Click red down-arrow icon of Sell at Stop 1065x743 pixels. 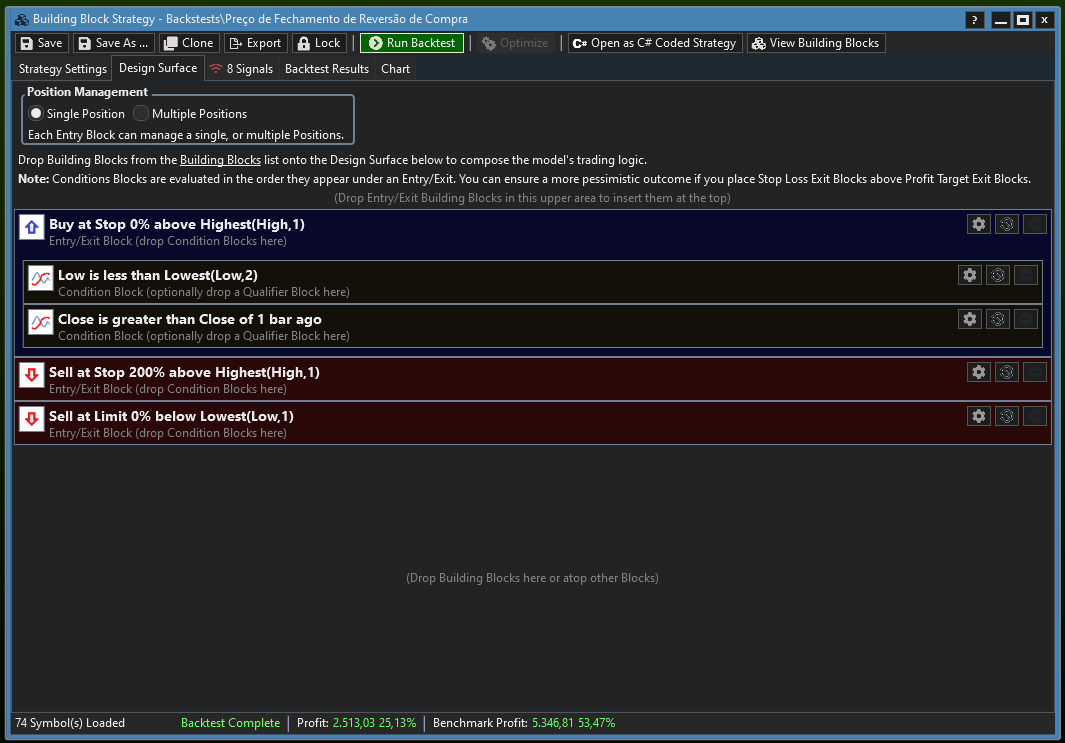(x=31, y=375)
